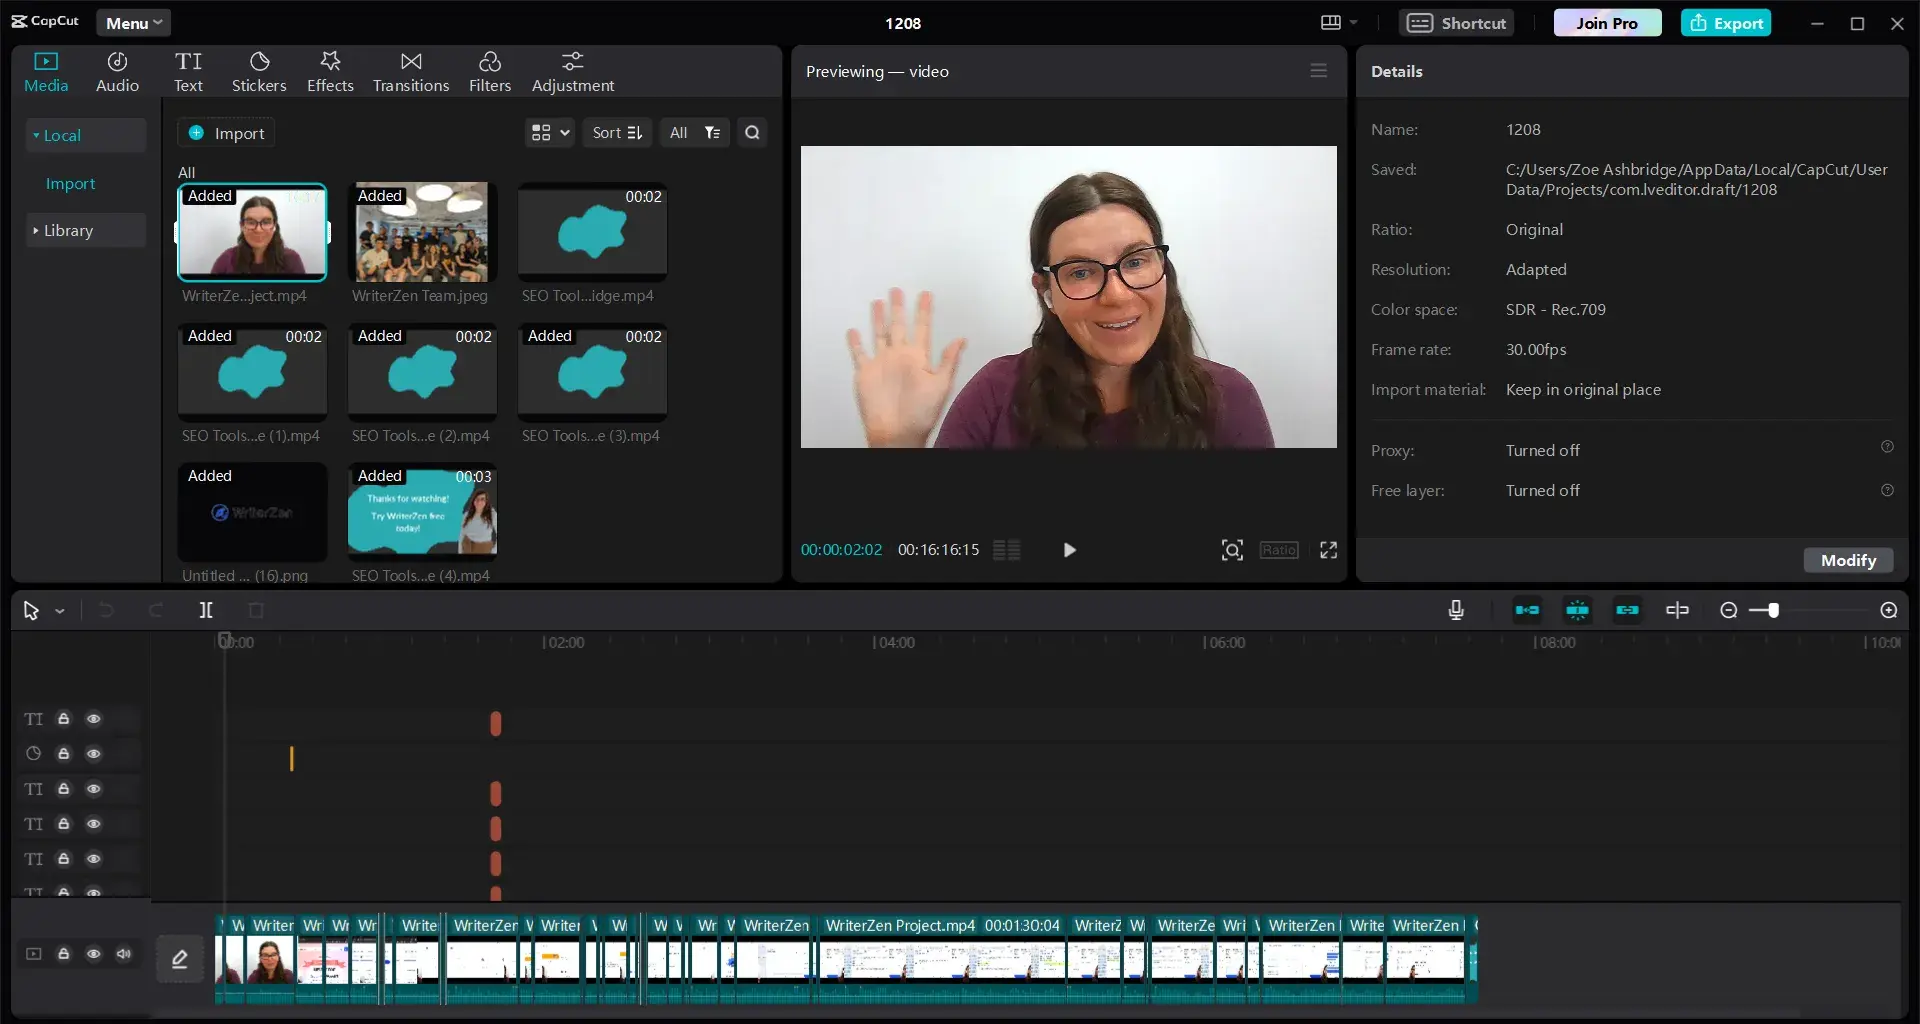
Task: Collapse the Local media section
Action: 85,135
